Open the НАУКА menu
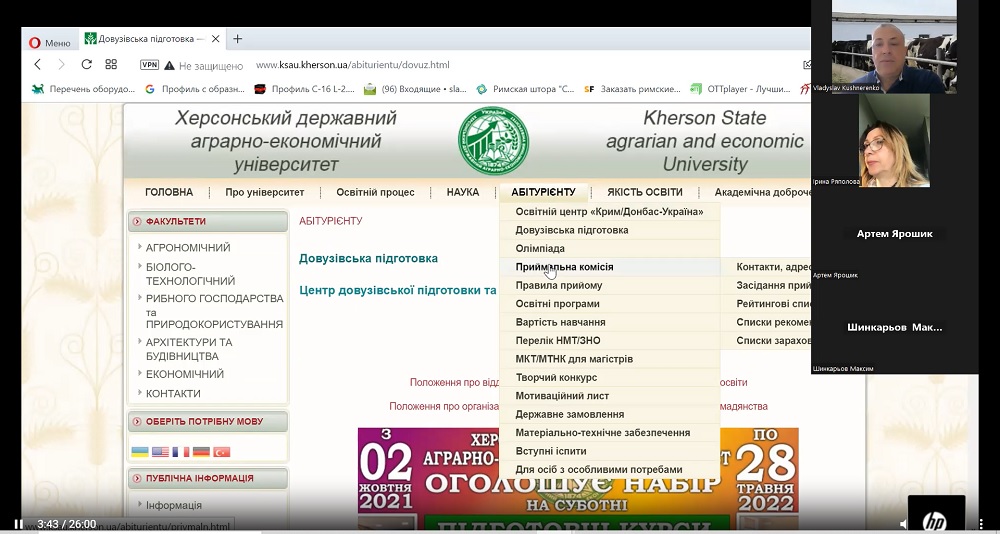This screenshot has width=1000, height=534. tap(463, 192)
